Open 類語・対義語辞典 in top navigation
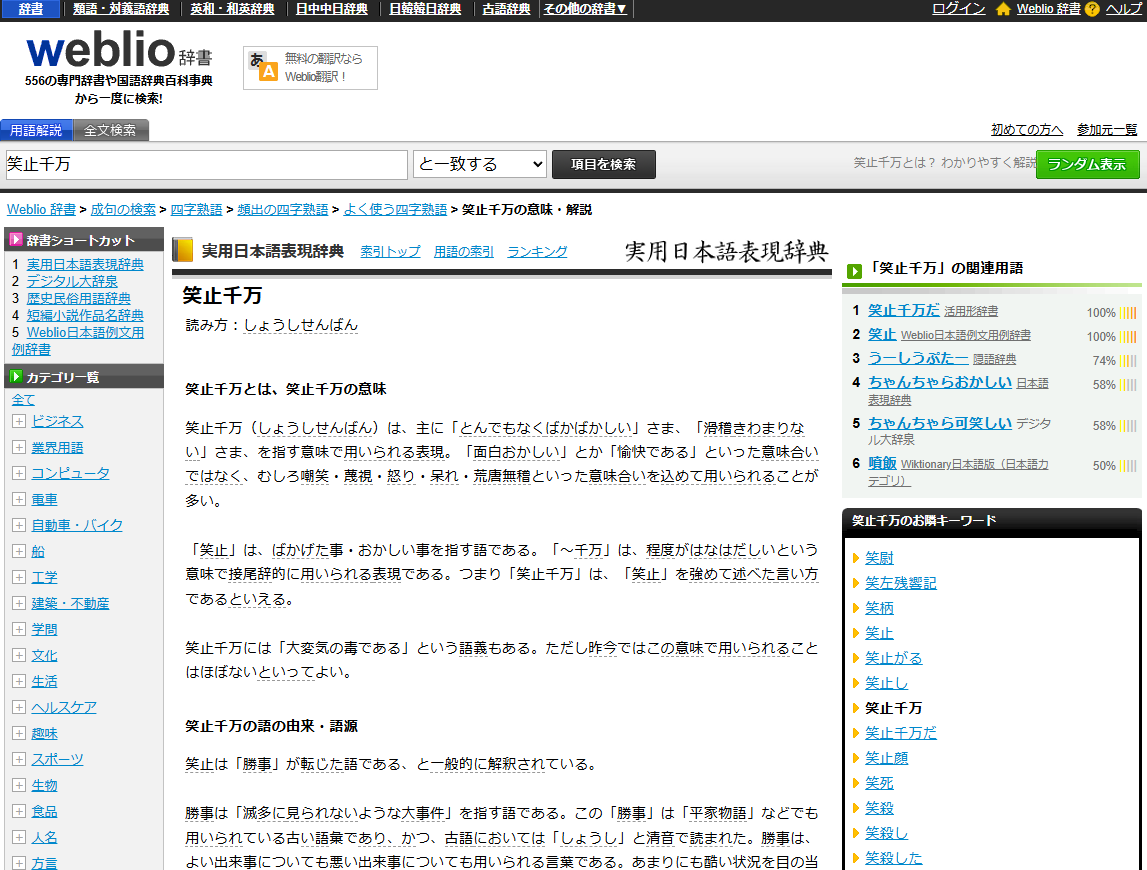Image resolution: width=1147 pixels, height=870 pixels. pyautogui.click(x=121, y=9)
